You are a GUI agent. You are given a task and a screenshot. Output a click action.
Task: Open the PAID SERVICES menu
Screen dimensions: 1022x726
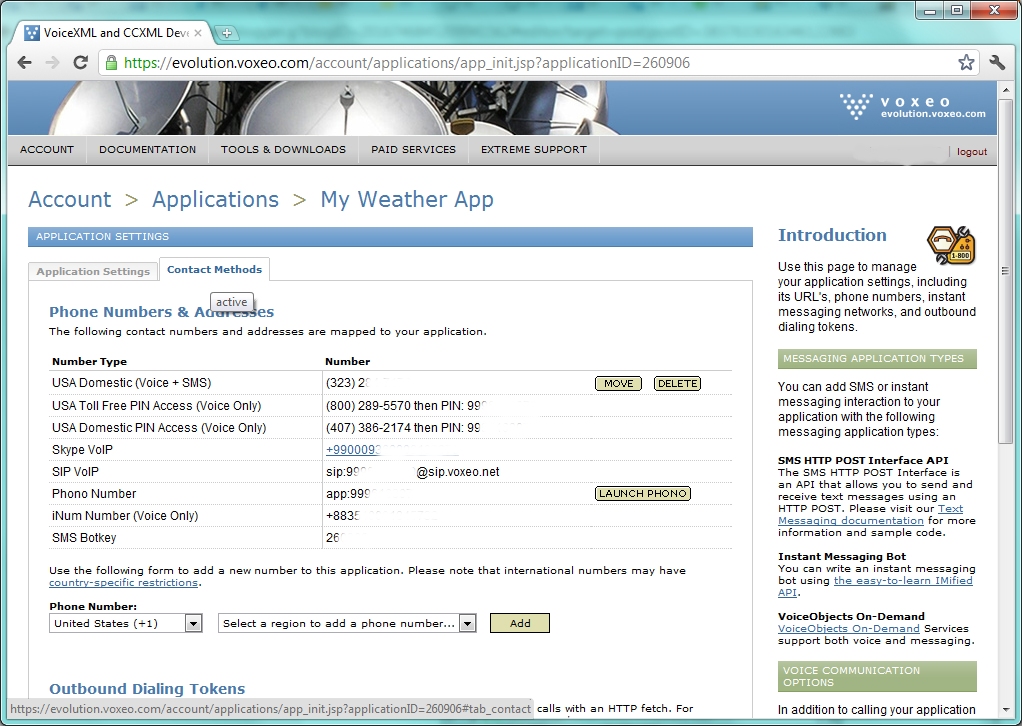pyautogui.click(x=413, y=149)
